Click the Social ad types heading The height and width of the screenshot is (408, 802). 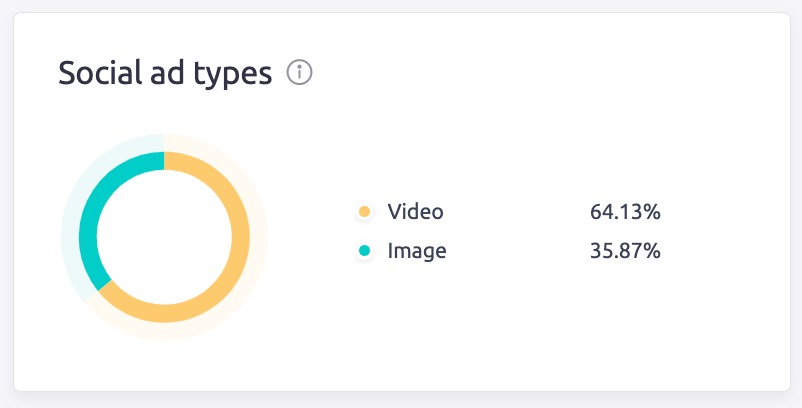[x=165, y=73]
